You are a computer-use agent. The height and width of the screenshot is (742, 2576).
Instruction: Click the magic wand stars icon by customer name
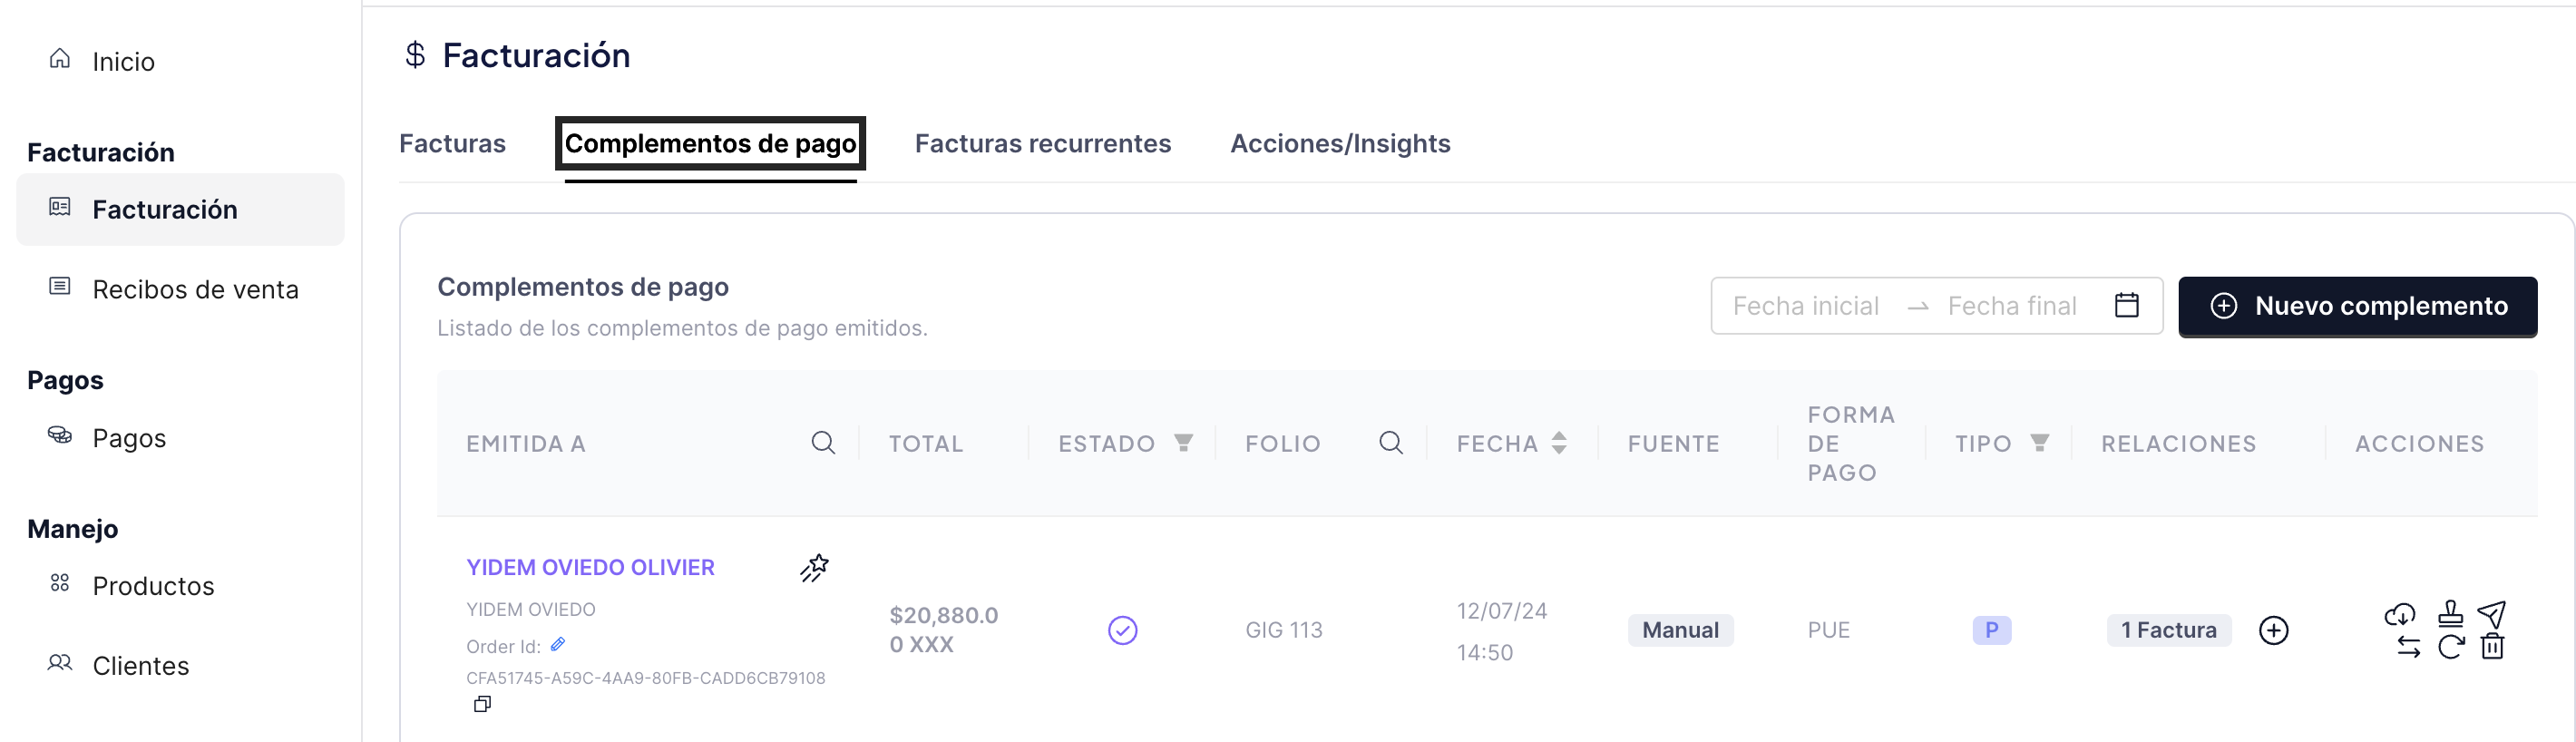[x=814, y=568]
